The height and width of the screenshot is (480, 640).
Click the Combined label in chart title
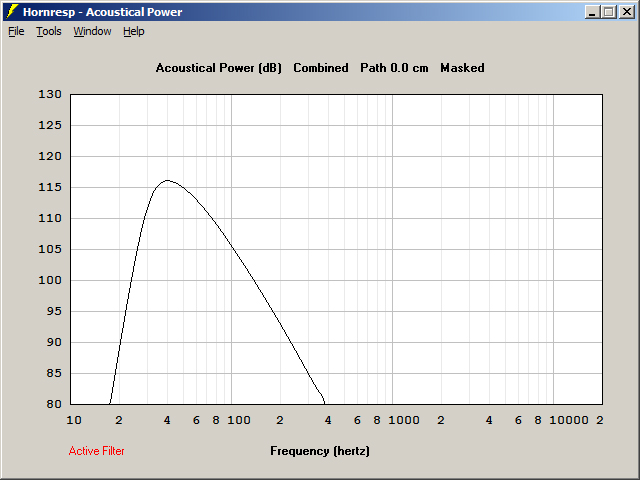point(321,68)
